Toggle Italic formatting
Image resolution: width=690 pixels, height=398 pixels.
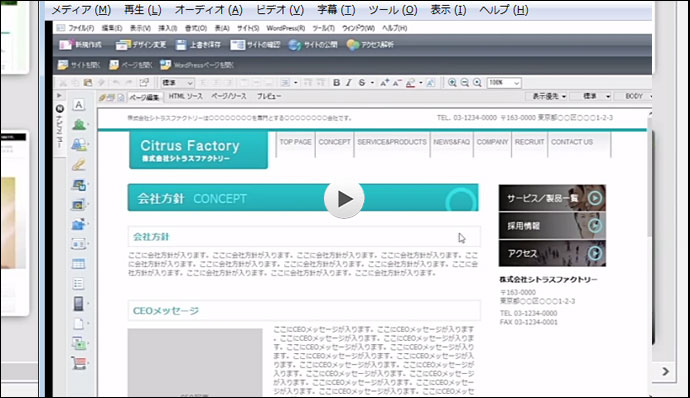coord(349,82)
